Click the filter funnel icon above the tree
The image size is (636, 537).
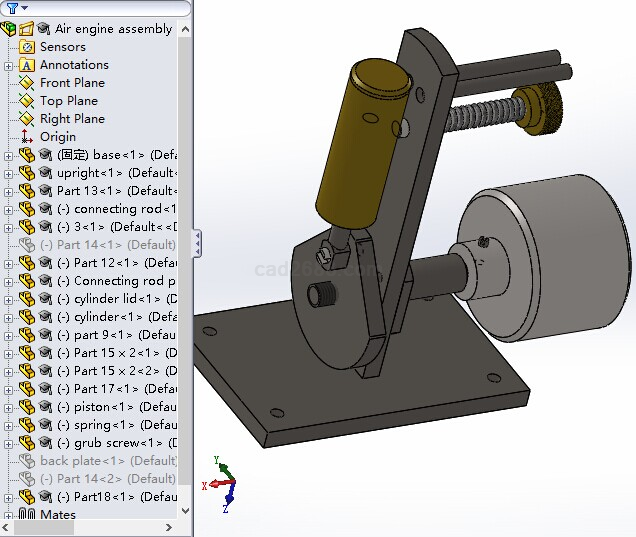[10, 8]
